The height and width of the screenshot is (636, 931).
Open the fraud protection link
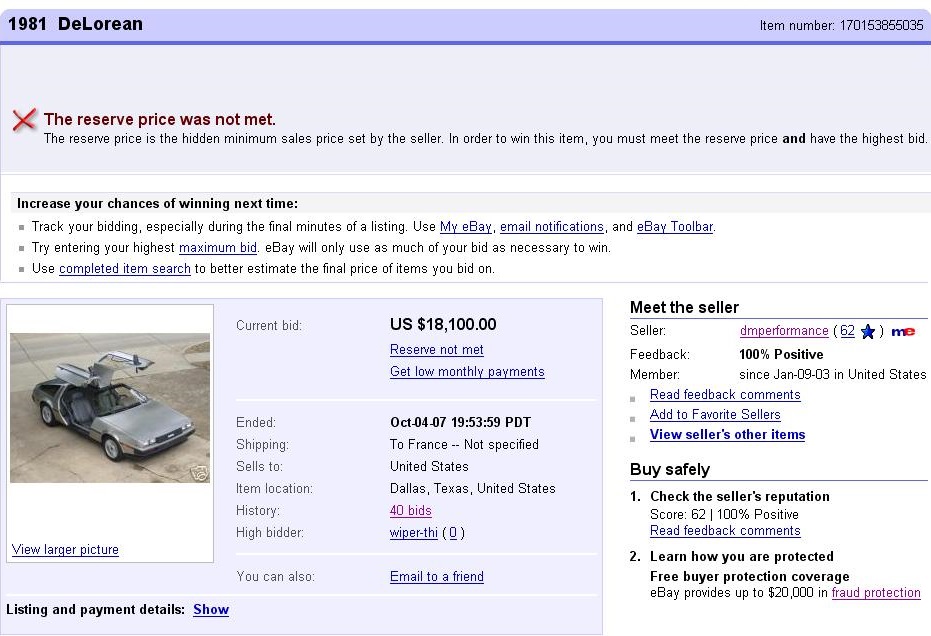coord(876,593)
